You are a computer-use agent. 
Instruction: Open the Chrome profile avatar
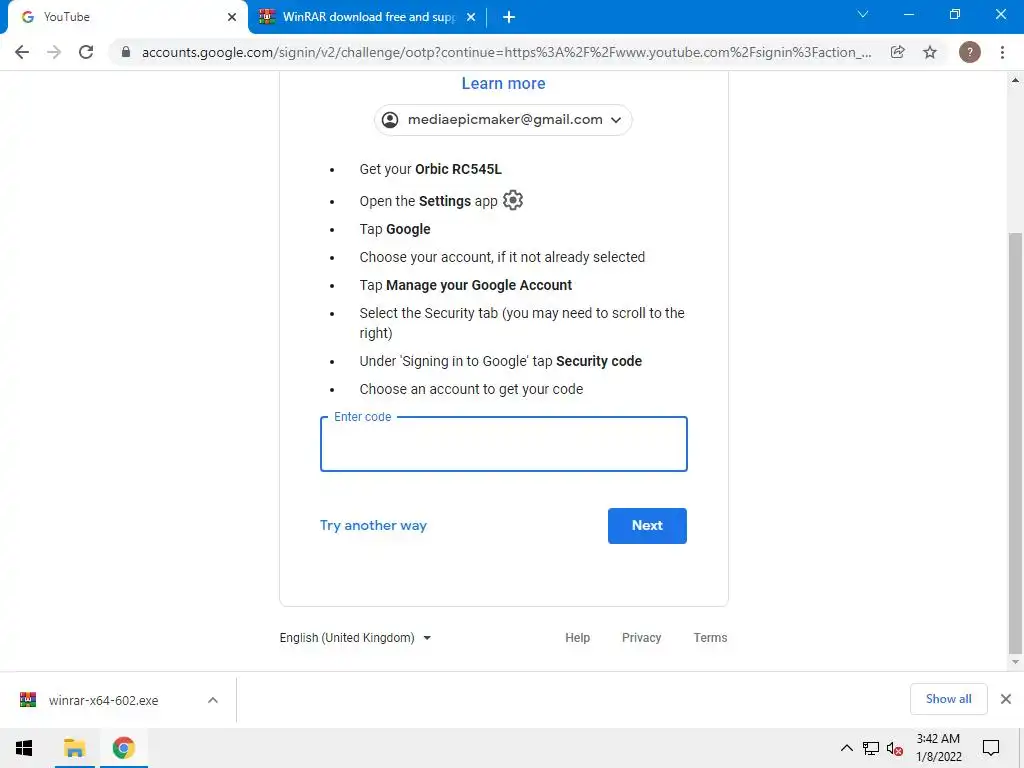click(x=970, y=52)
